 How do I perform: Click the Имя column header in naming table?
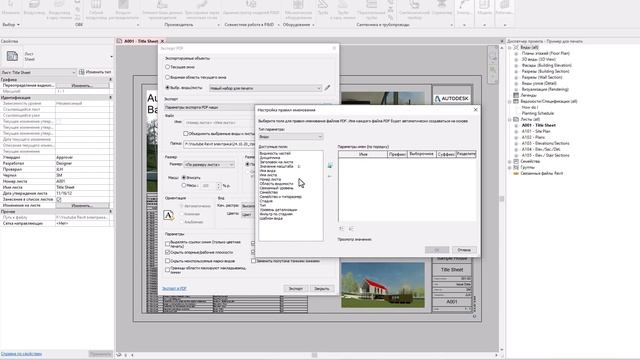pos(363,154)
